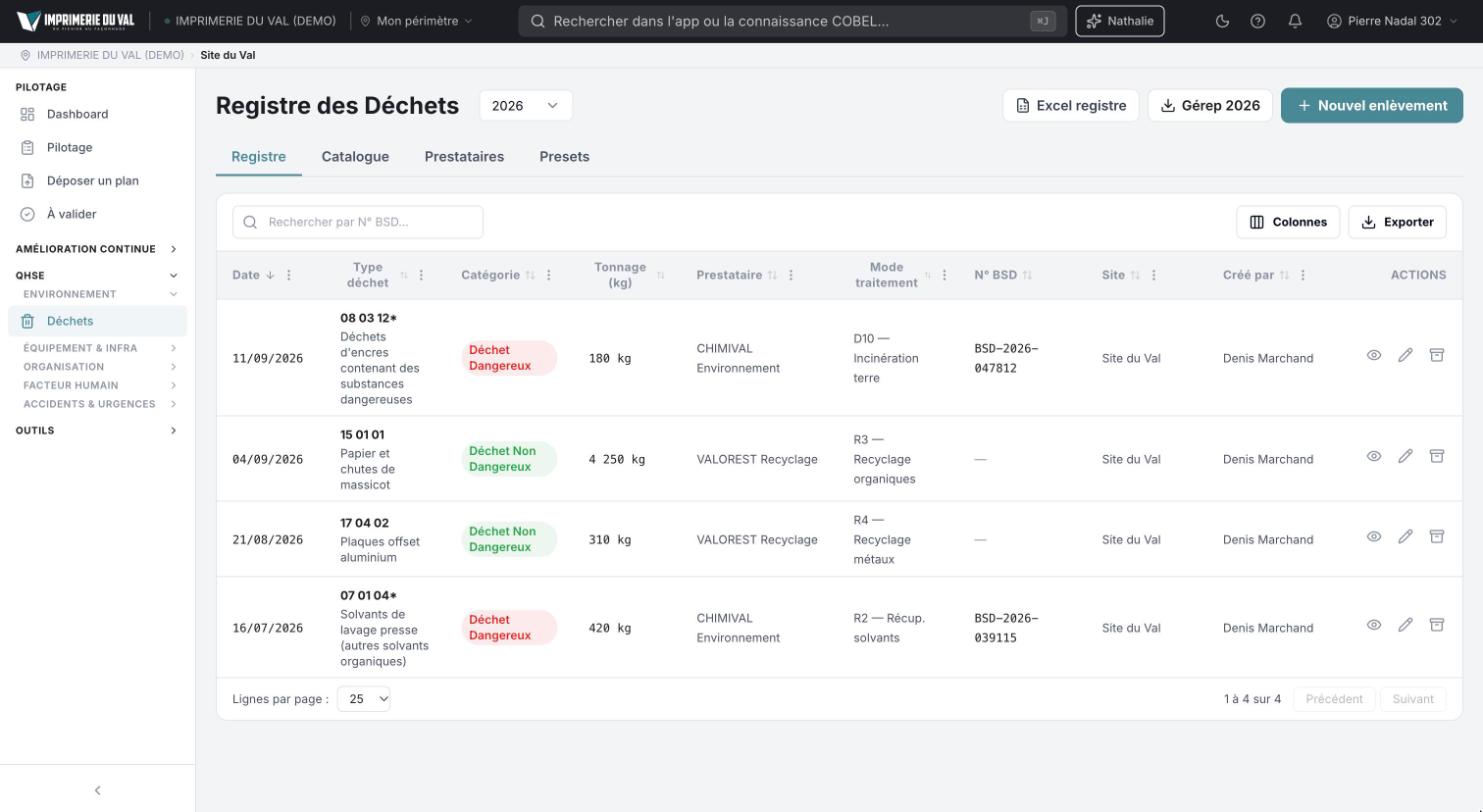View the 21/08/2026 Plaques offset entry
1483x812 pixels.
[x=1374, y=536]
